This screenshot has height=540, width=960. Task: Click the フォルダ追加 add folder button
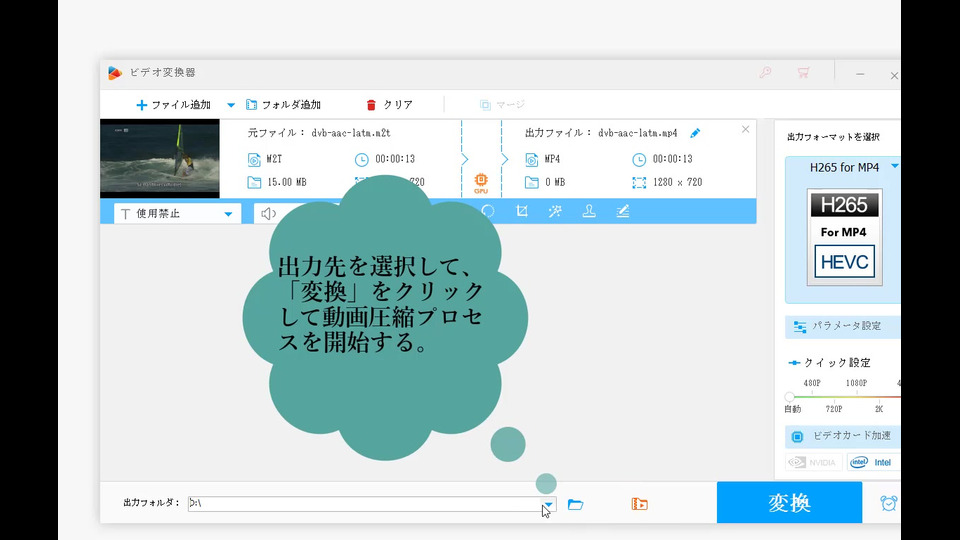tap(283, 105)
